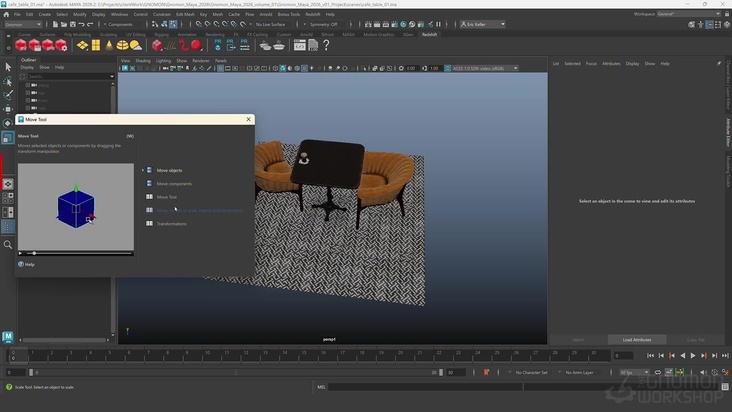Viewport: 732px width, 412px height.
Task: Close the Move Tool popup window
Action: click(x=248, y=119)
